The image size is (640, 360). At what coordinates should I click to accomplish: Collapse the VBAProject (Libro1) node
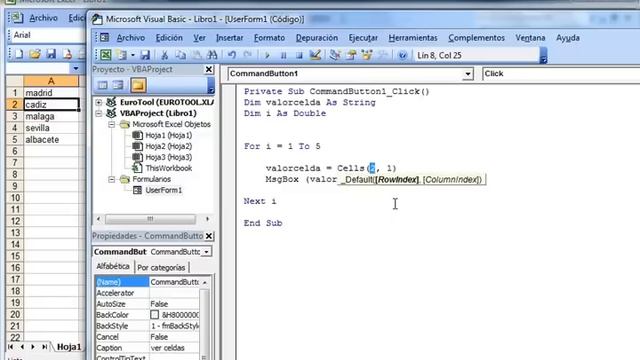[x=99, y=113]
